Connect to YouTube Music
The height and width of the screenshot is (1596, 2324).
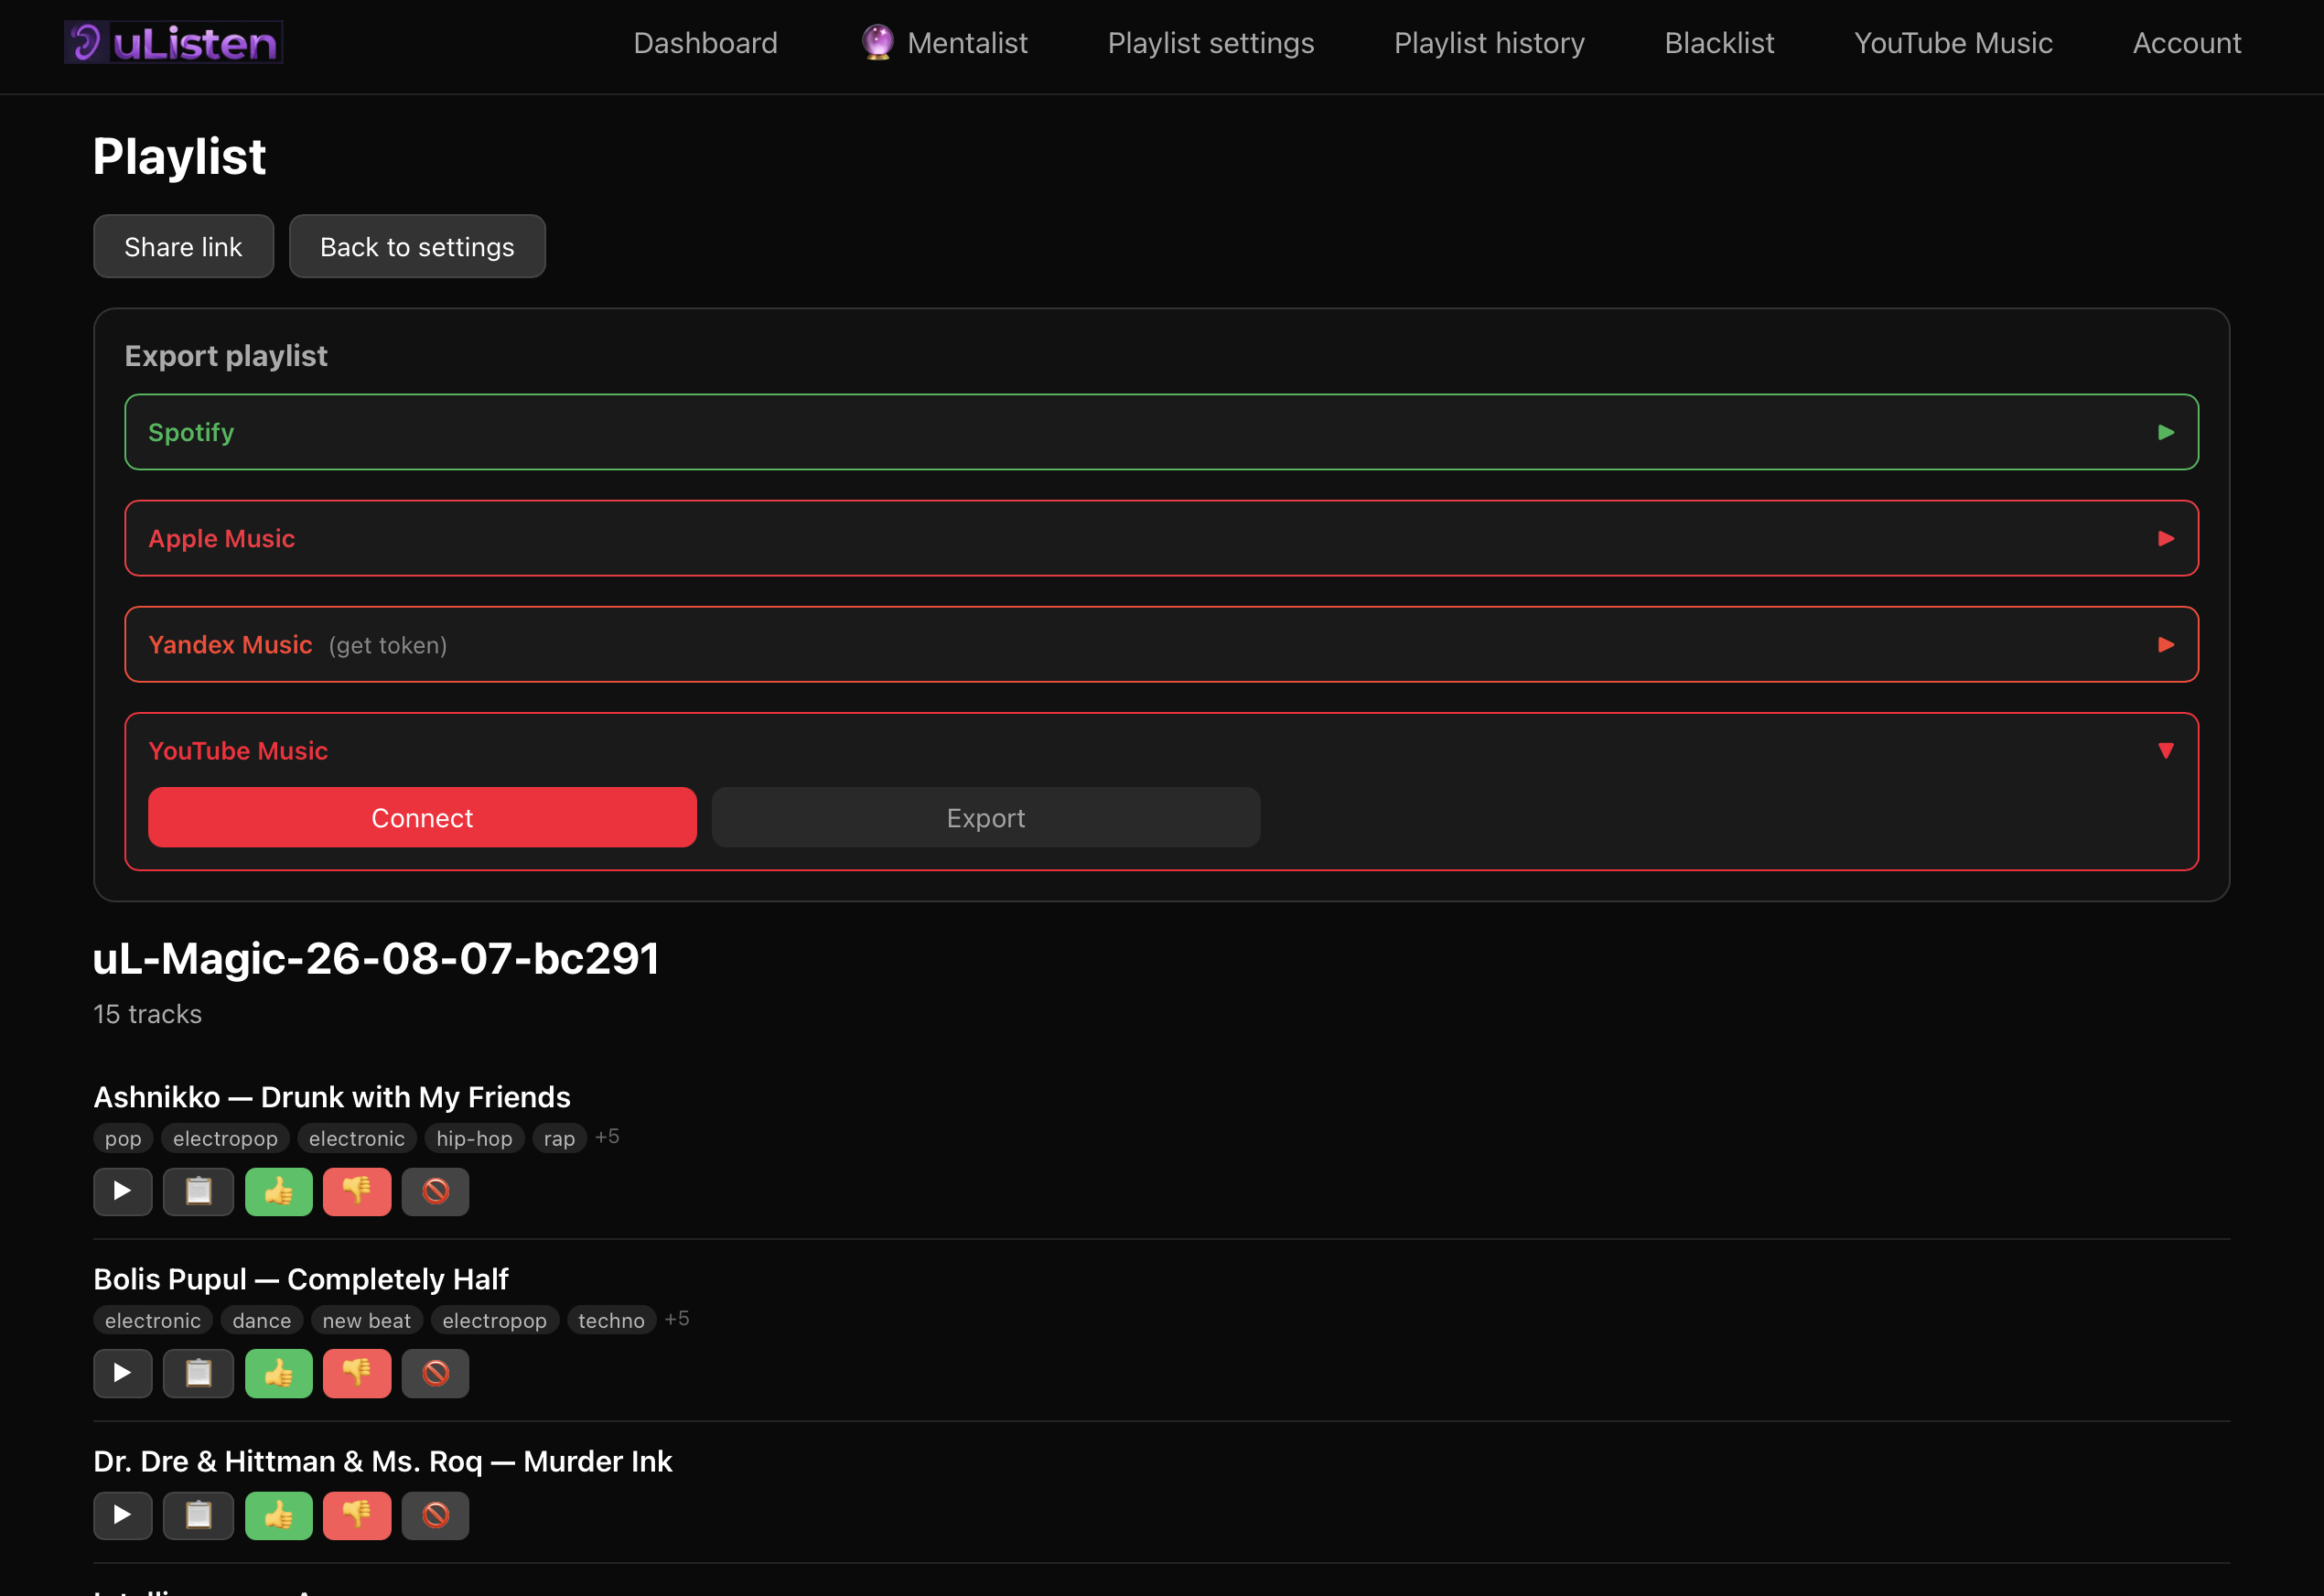[422, 818]
